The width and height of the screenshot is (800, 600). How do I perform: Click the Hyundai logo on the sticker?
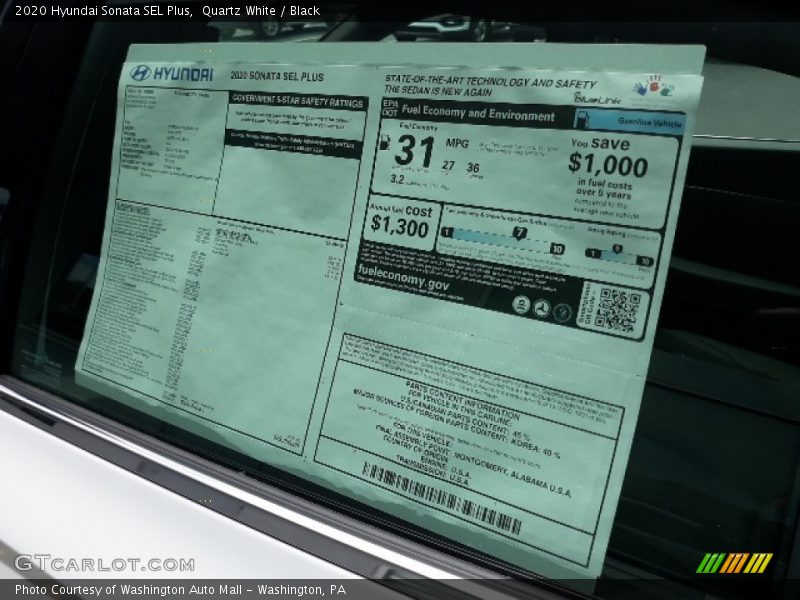point(171,74)
